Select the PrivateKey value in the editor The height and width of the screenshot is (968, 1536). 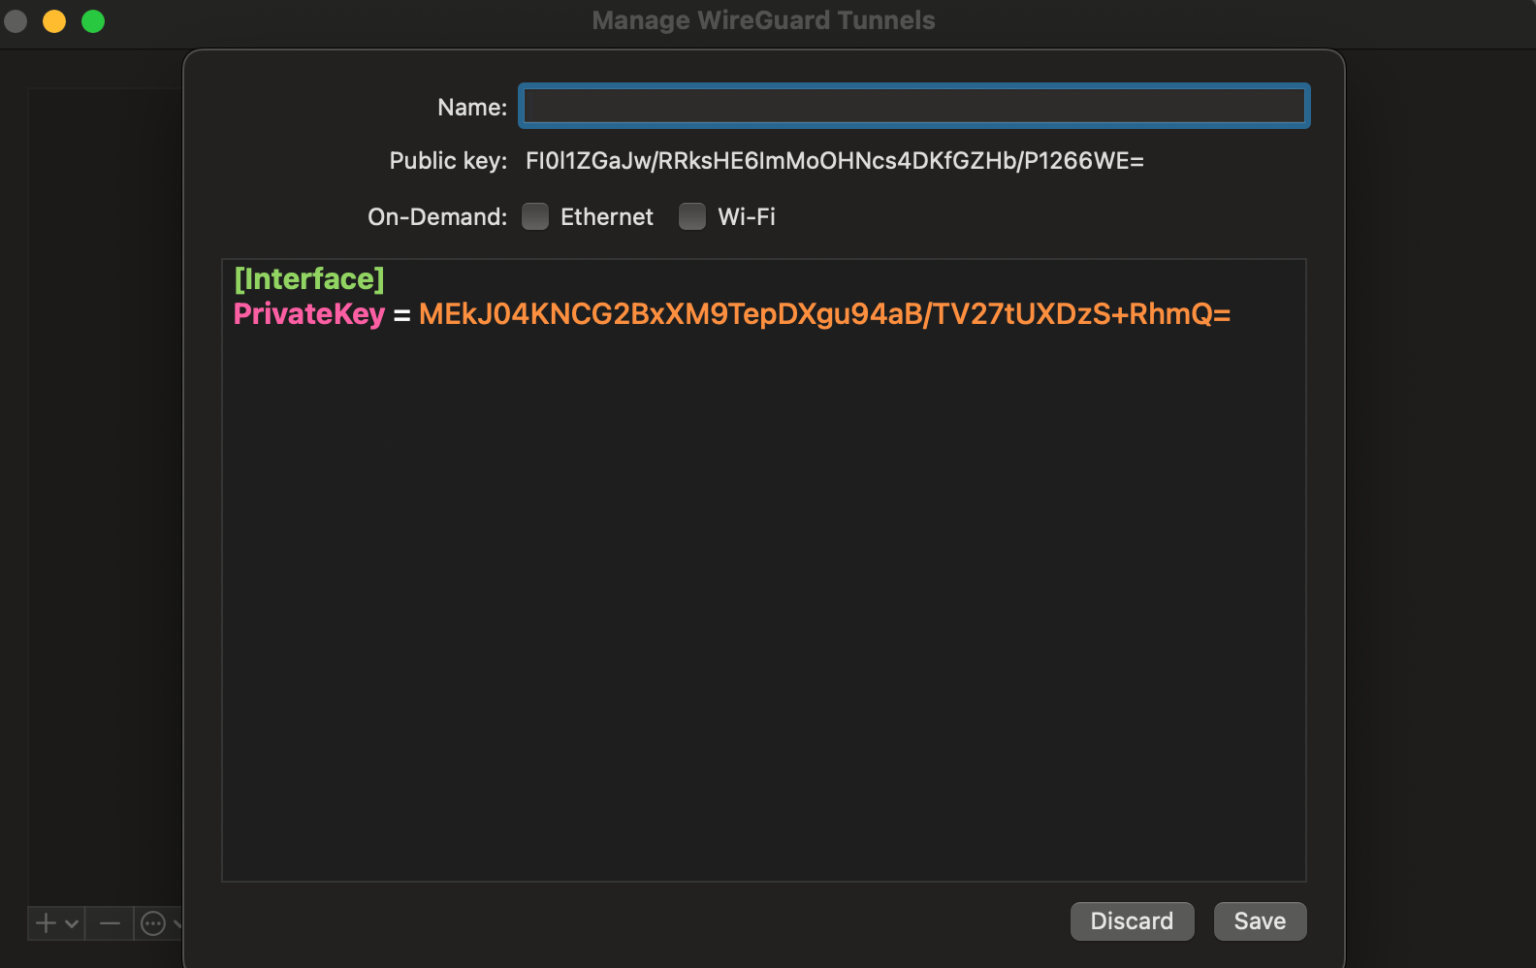tap(824, 313)
